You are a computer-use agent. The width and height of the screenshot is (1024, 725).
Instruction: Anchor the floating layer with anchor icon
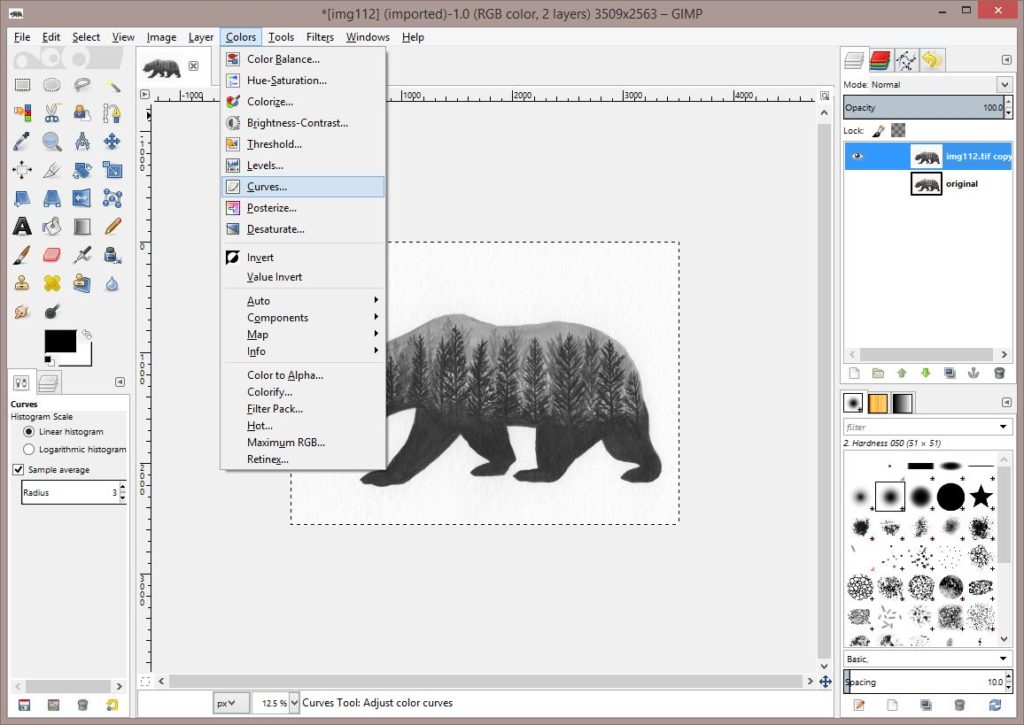973,373
